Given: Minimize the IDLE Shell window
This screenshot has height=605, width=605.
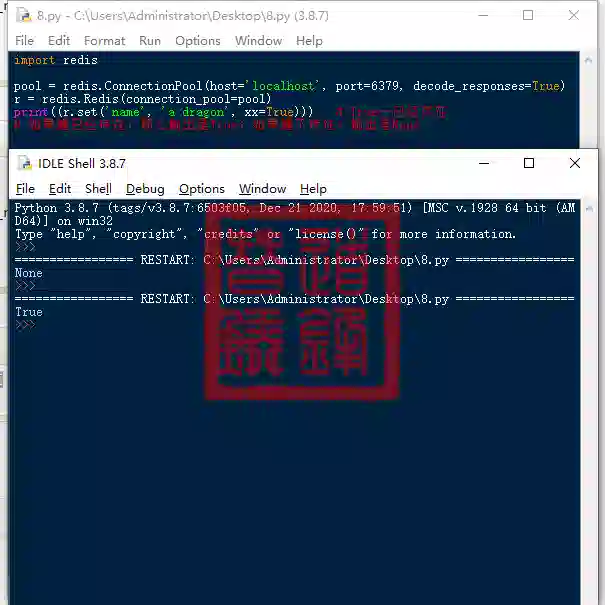Looking at the screenshot, I should click(x=484, y=163).
